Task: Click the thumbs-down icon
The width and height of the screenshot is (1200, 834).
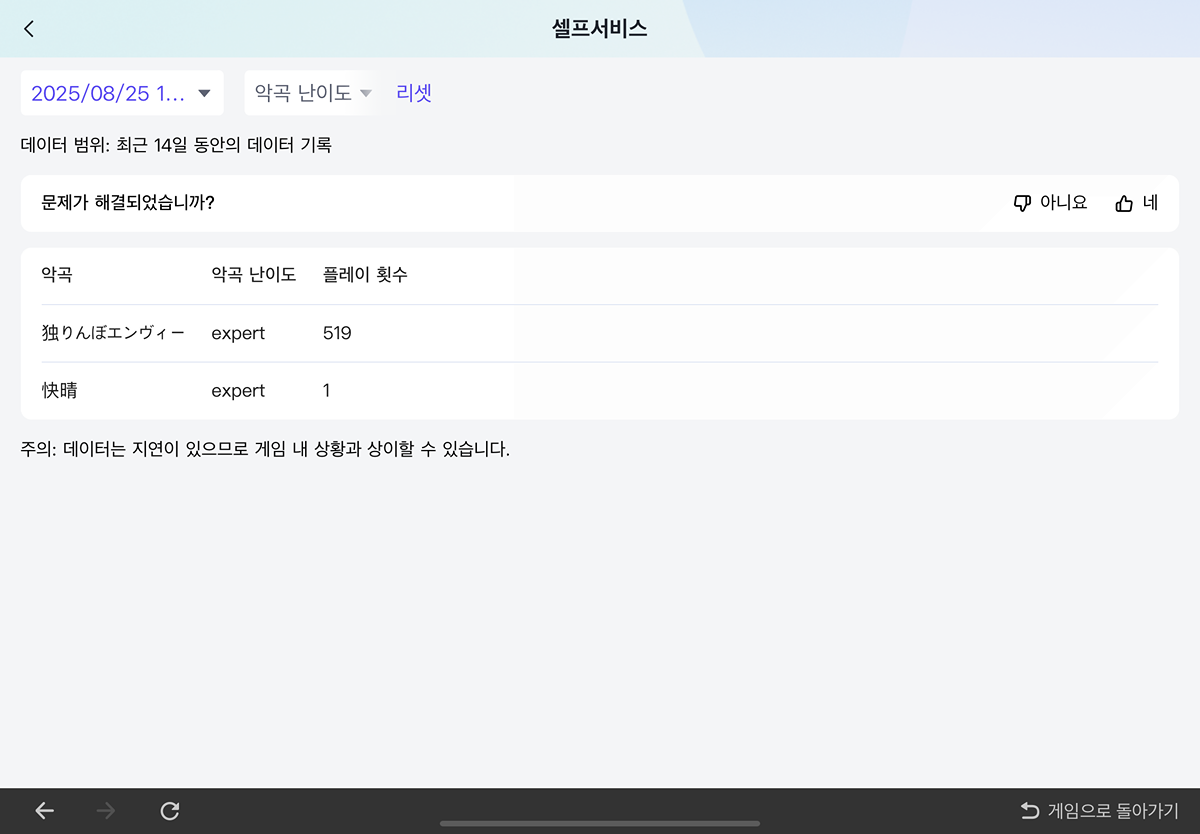Action: click(x=1022, y=203)
